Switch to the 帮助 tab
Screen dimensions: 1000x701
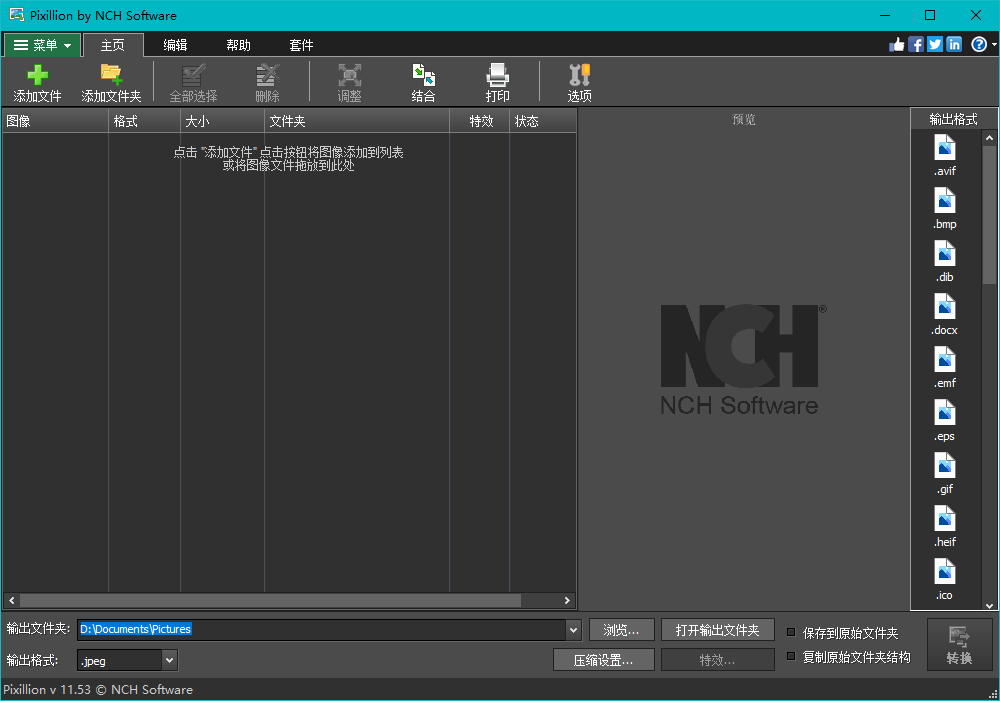[239, 45]
